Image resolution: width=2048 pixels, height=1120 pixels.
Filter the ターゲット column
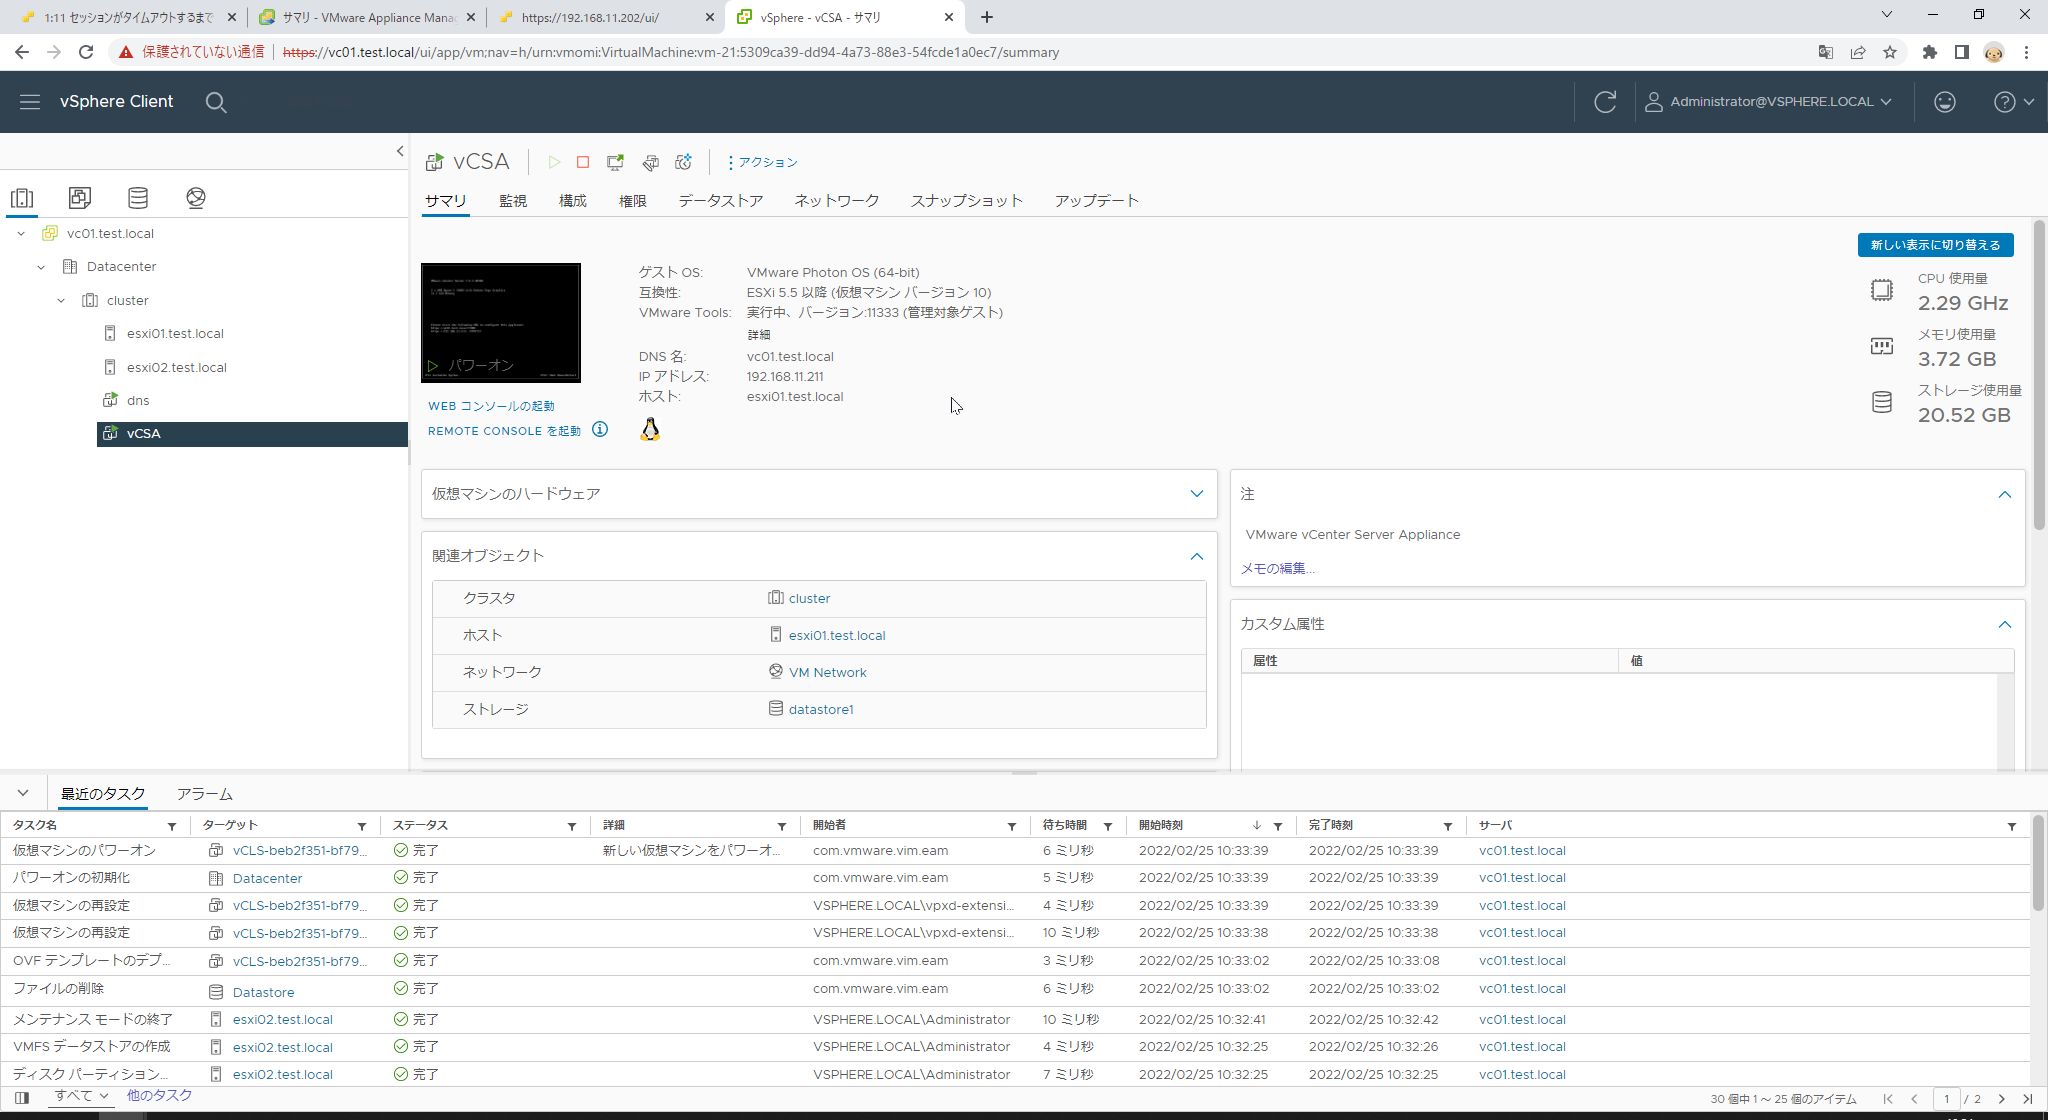362,826
